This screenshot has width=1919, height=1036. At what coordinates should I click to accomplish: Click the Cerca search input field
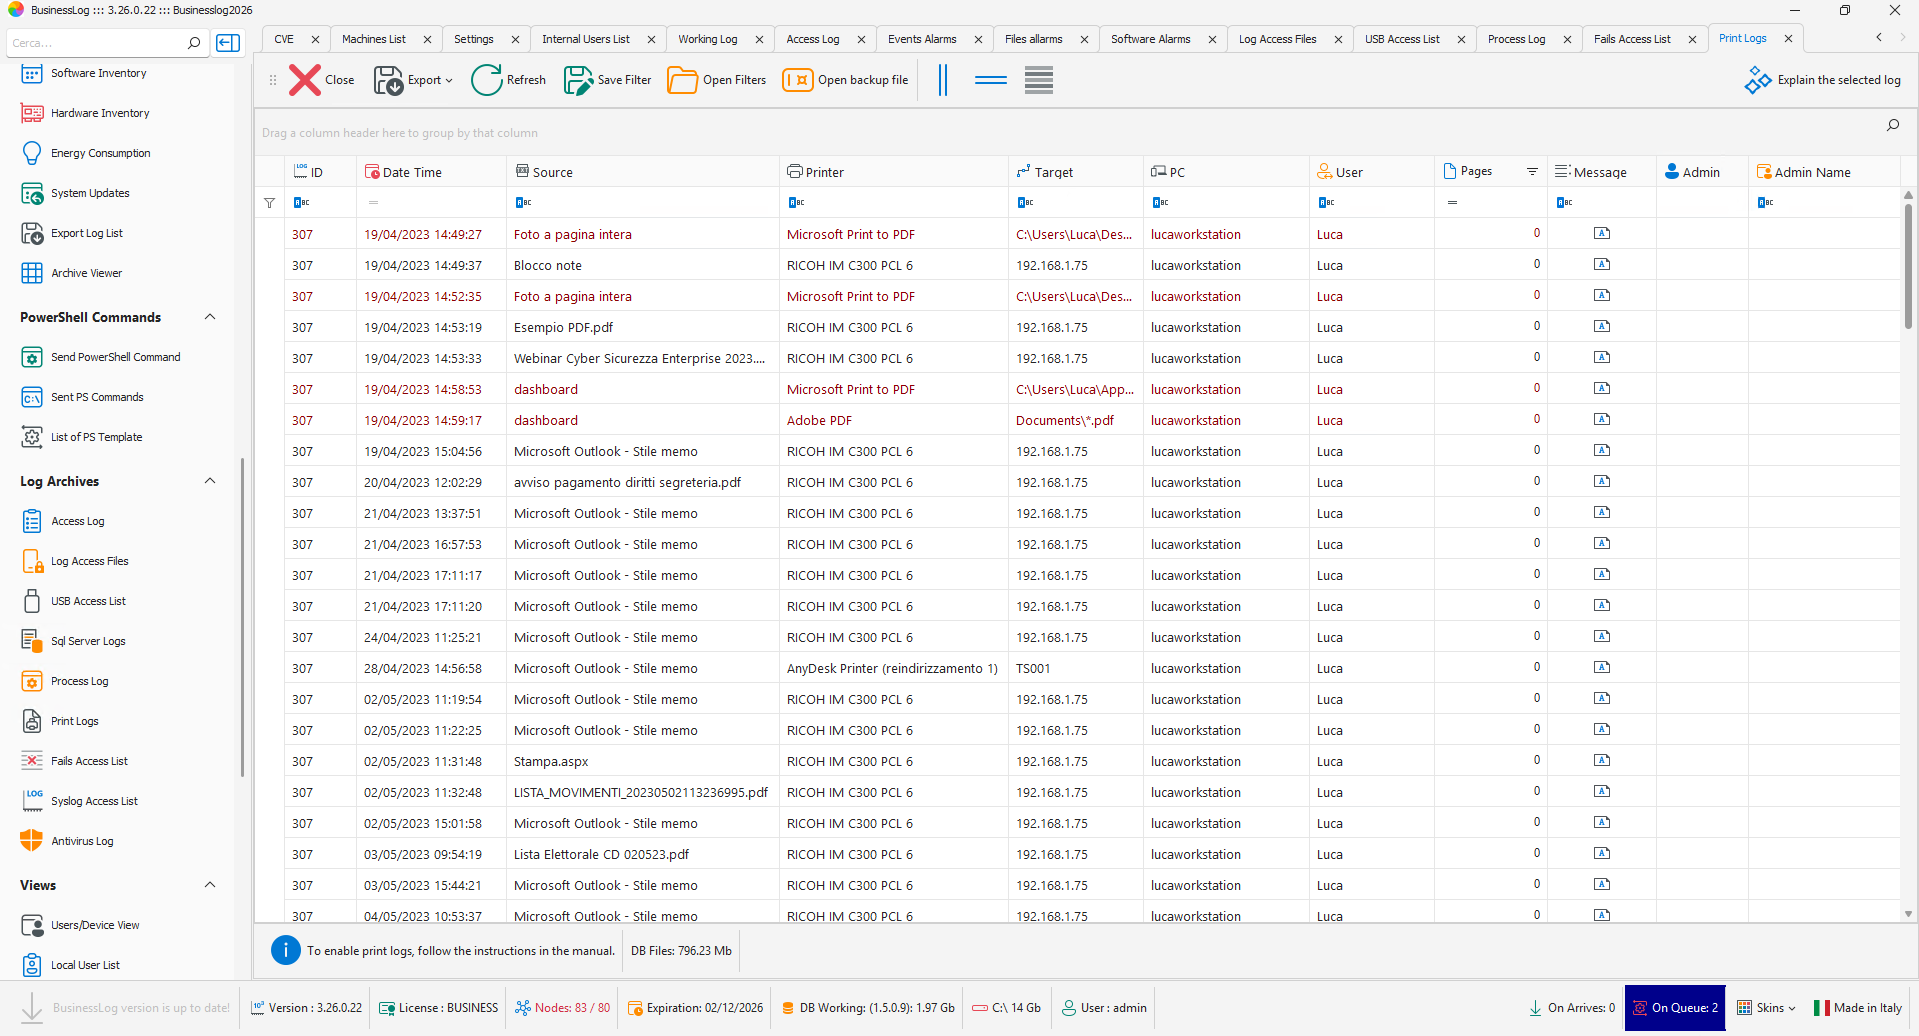pyautogui.click(x=95, y=43)
